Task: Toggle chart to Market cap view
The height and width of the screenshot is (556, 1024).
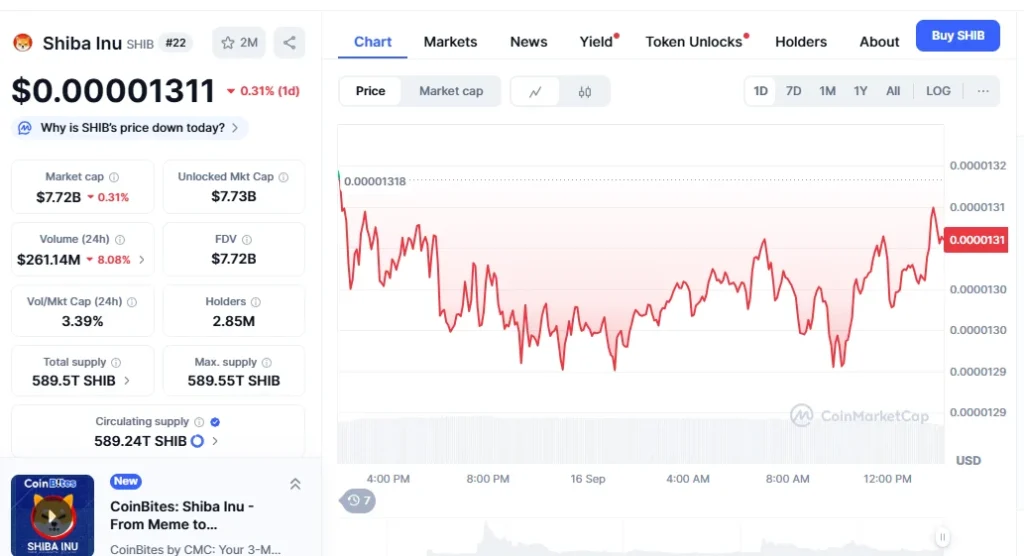Action: click(450, 91)
